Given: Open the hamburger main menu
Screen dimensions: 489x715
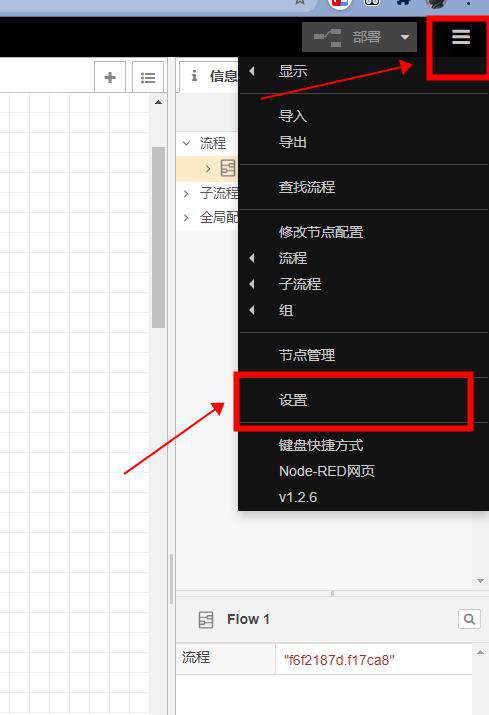Looking at the screenshot, I should coord(461,37).
